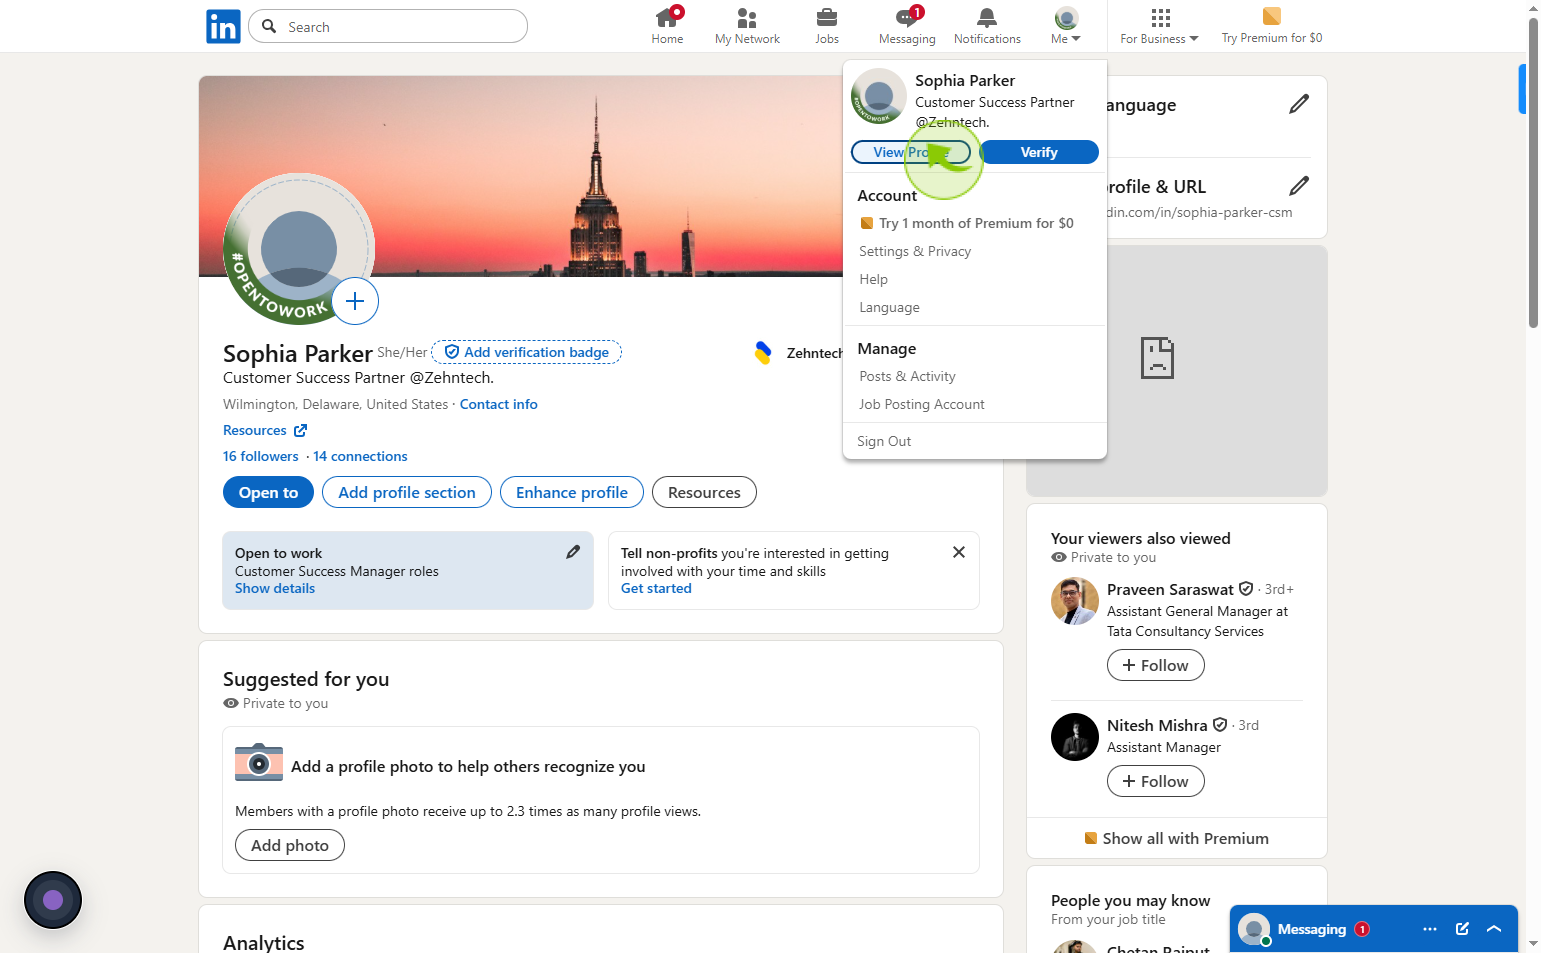Viewport: 1541px width, 953px height.
Task: Select Try 1 month of Premium
Action: 967,223
